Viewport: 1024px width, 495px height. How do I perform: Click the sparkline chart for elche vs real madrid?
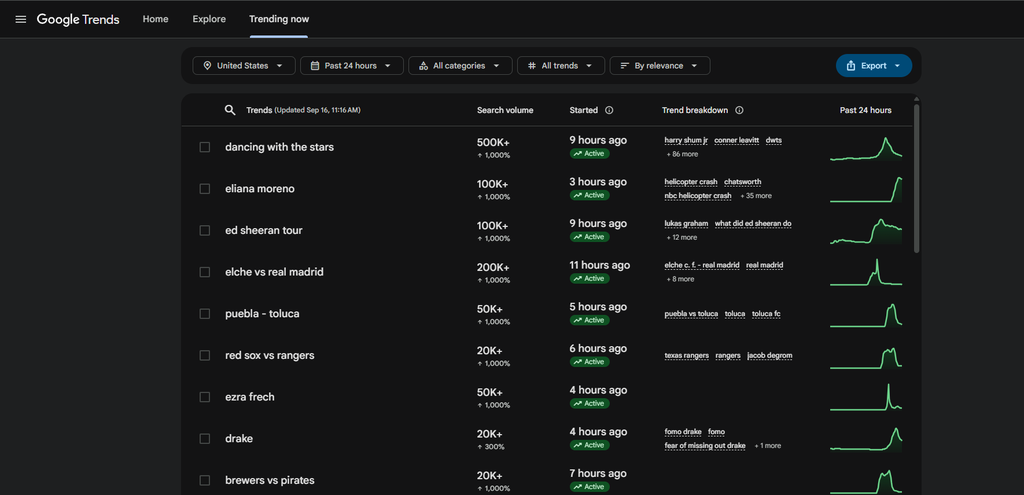coord(866,272)
